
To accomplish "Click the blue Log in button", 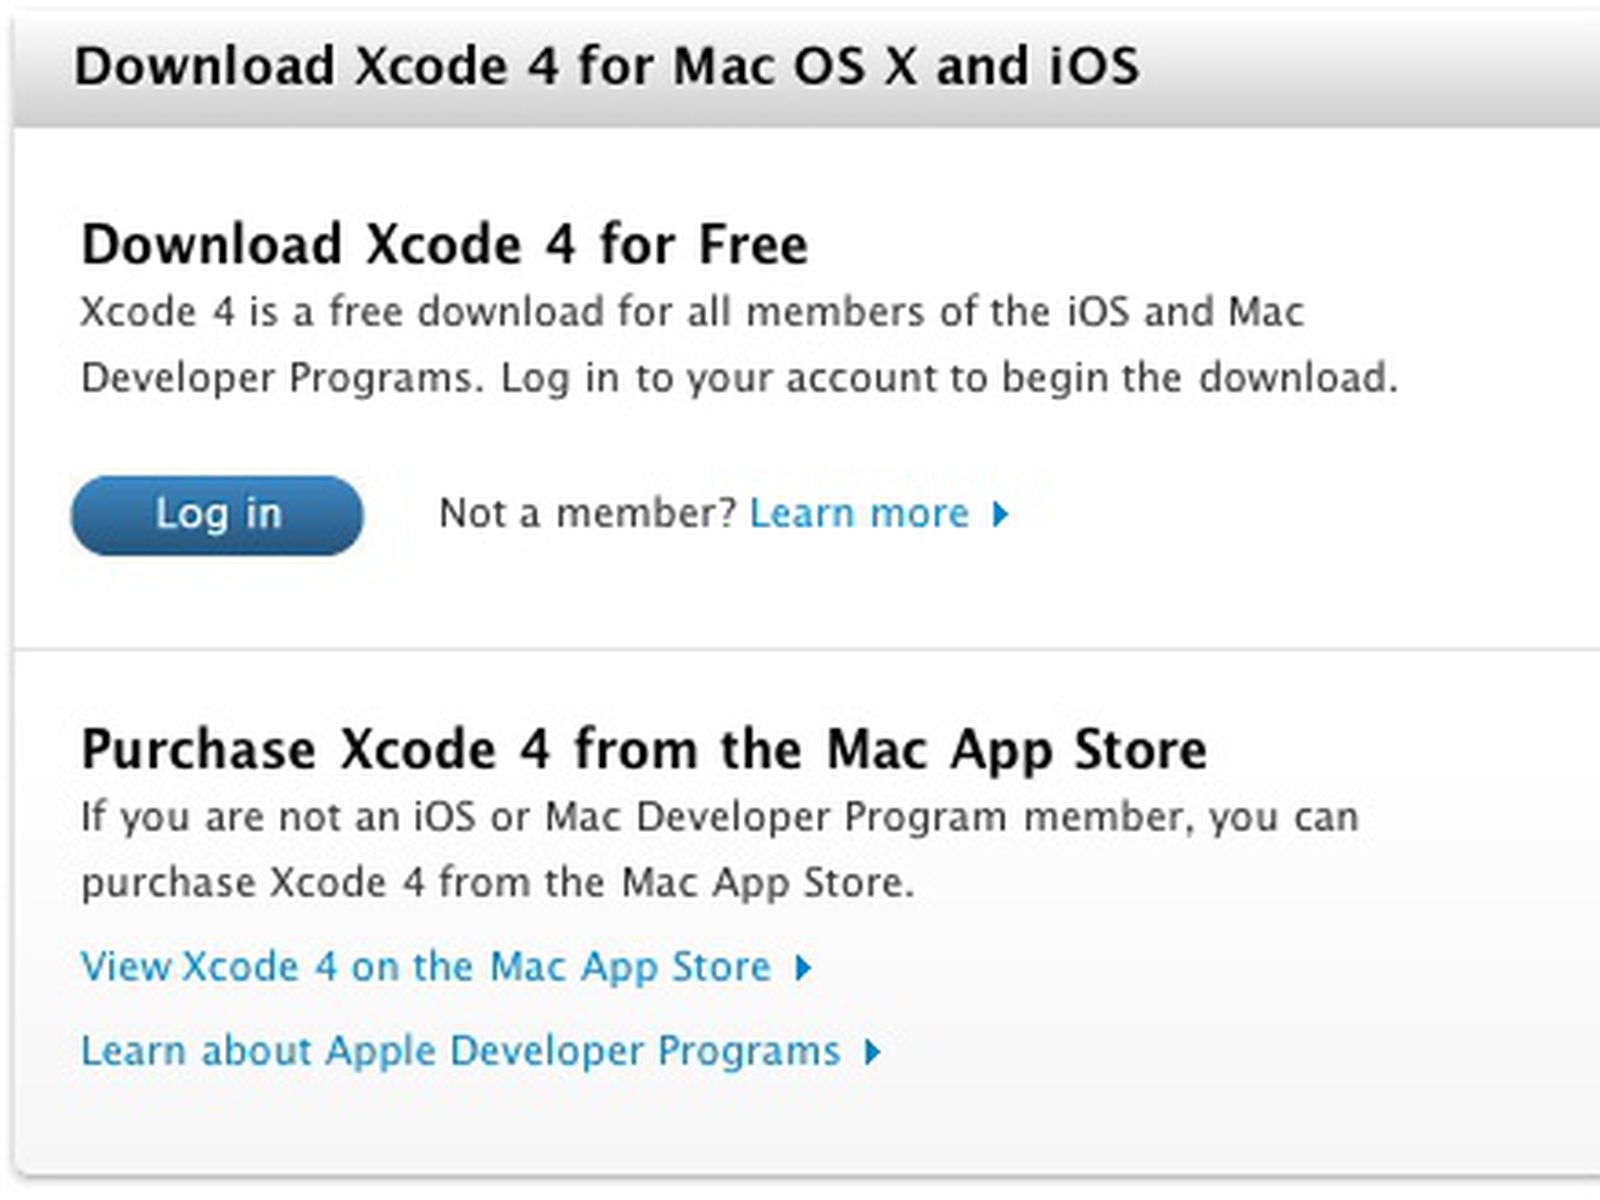I will [217, 515].
